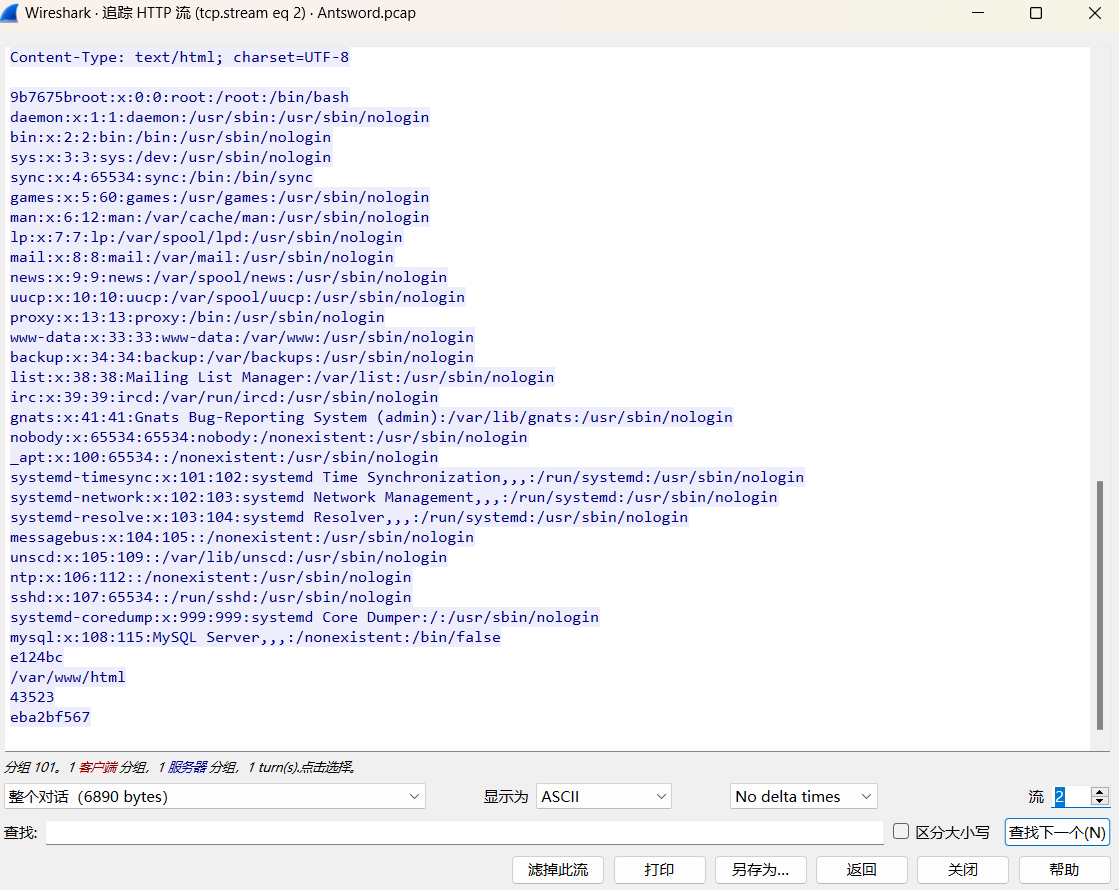Minimize the Follow HTTP Stream window
The width and height of the screenshot is (1119, 890).
point(978,13)
